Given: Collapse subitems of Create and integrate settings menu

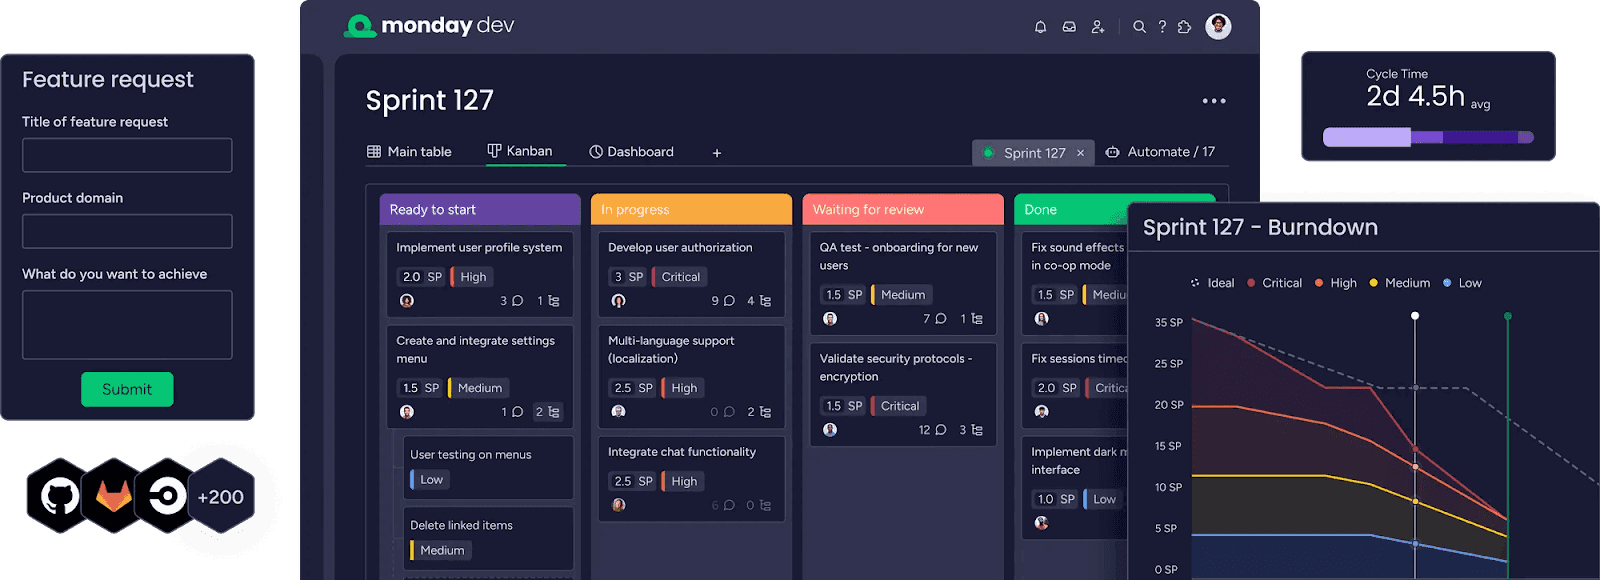Looking at the screenshot, I should tap(547, 412).
